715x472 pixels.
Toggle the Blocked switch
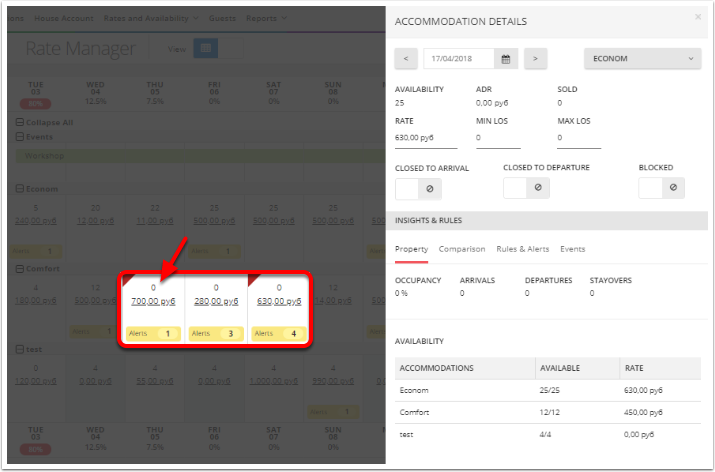(661, 187)
